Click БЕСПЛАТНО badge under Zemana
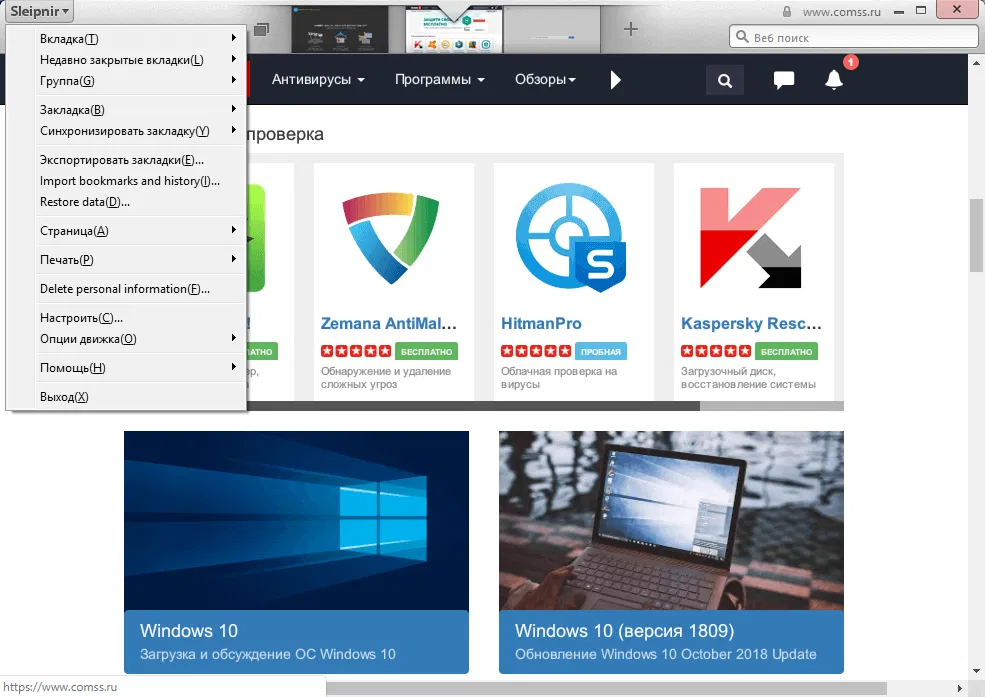Image resolution: width=985 pixels, height=697 pixels. [x=427, y=352]
